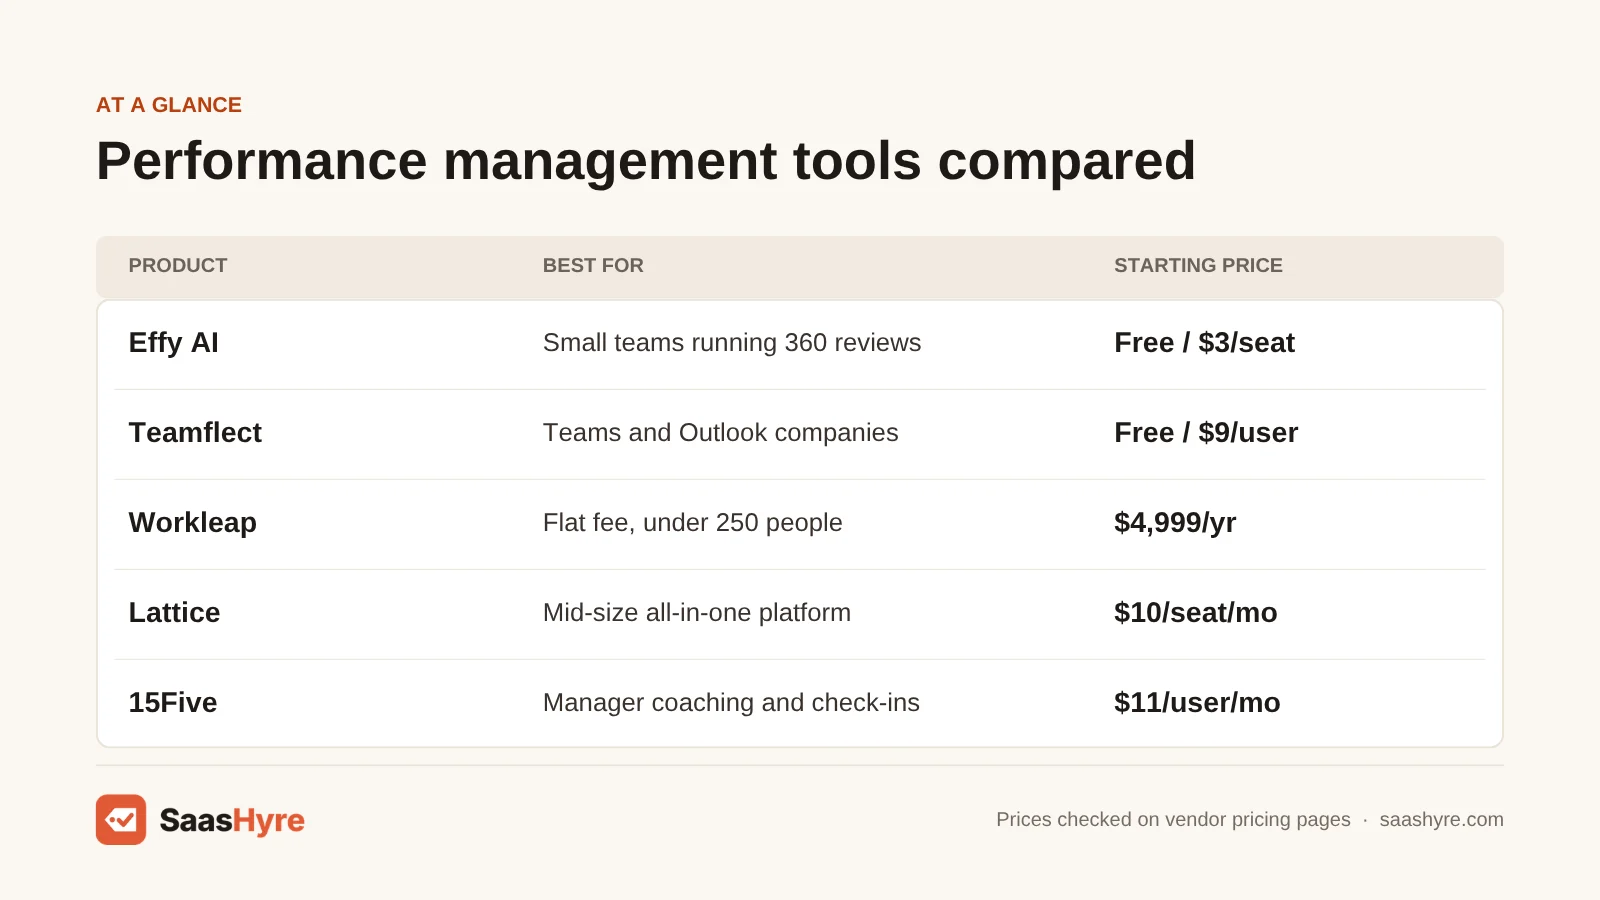This screenshot has width=1600, height=900.
Task: Select the Teamflect product cell
Action: (195, 433)
